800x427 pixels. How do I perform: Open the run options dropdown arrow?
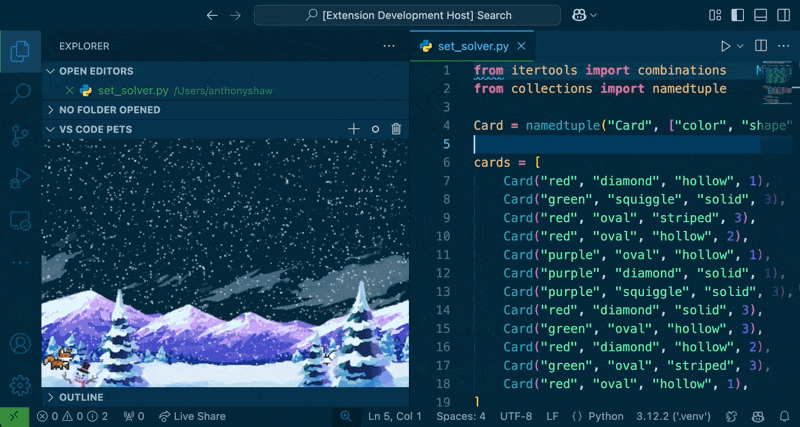(740, 46)
